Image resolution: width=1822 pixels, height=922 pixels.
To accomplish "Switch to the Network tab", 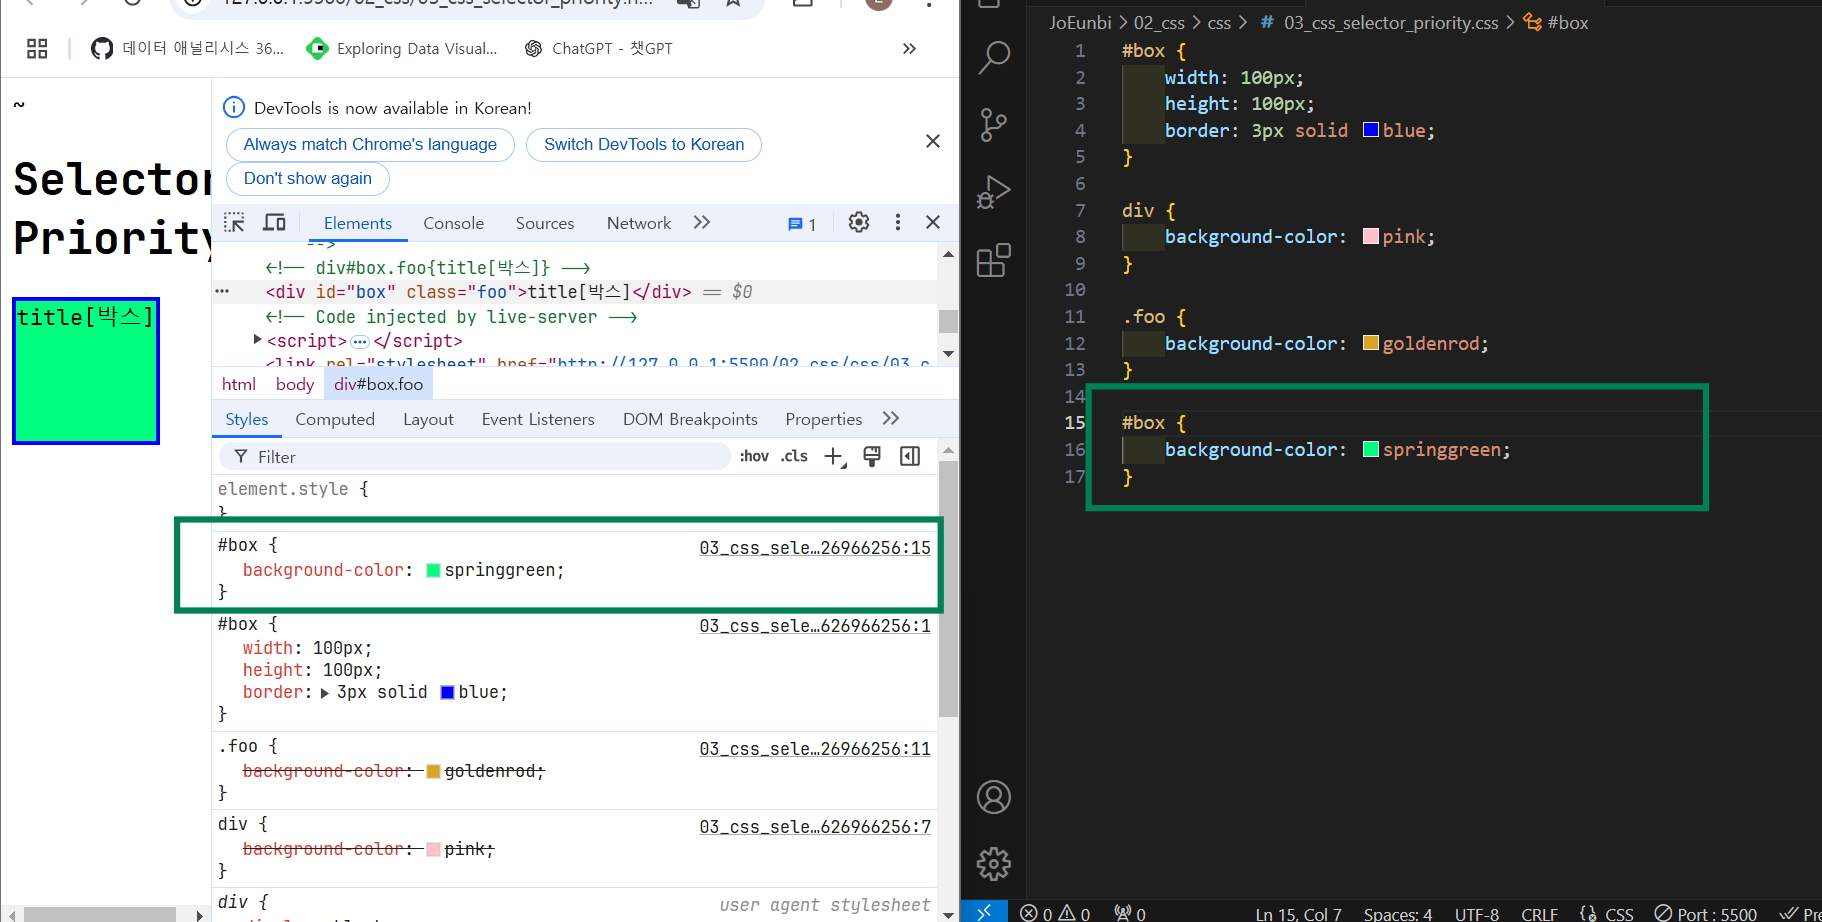I will (639, 223).
